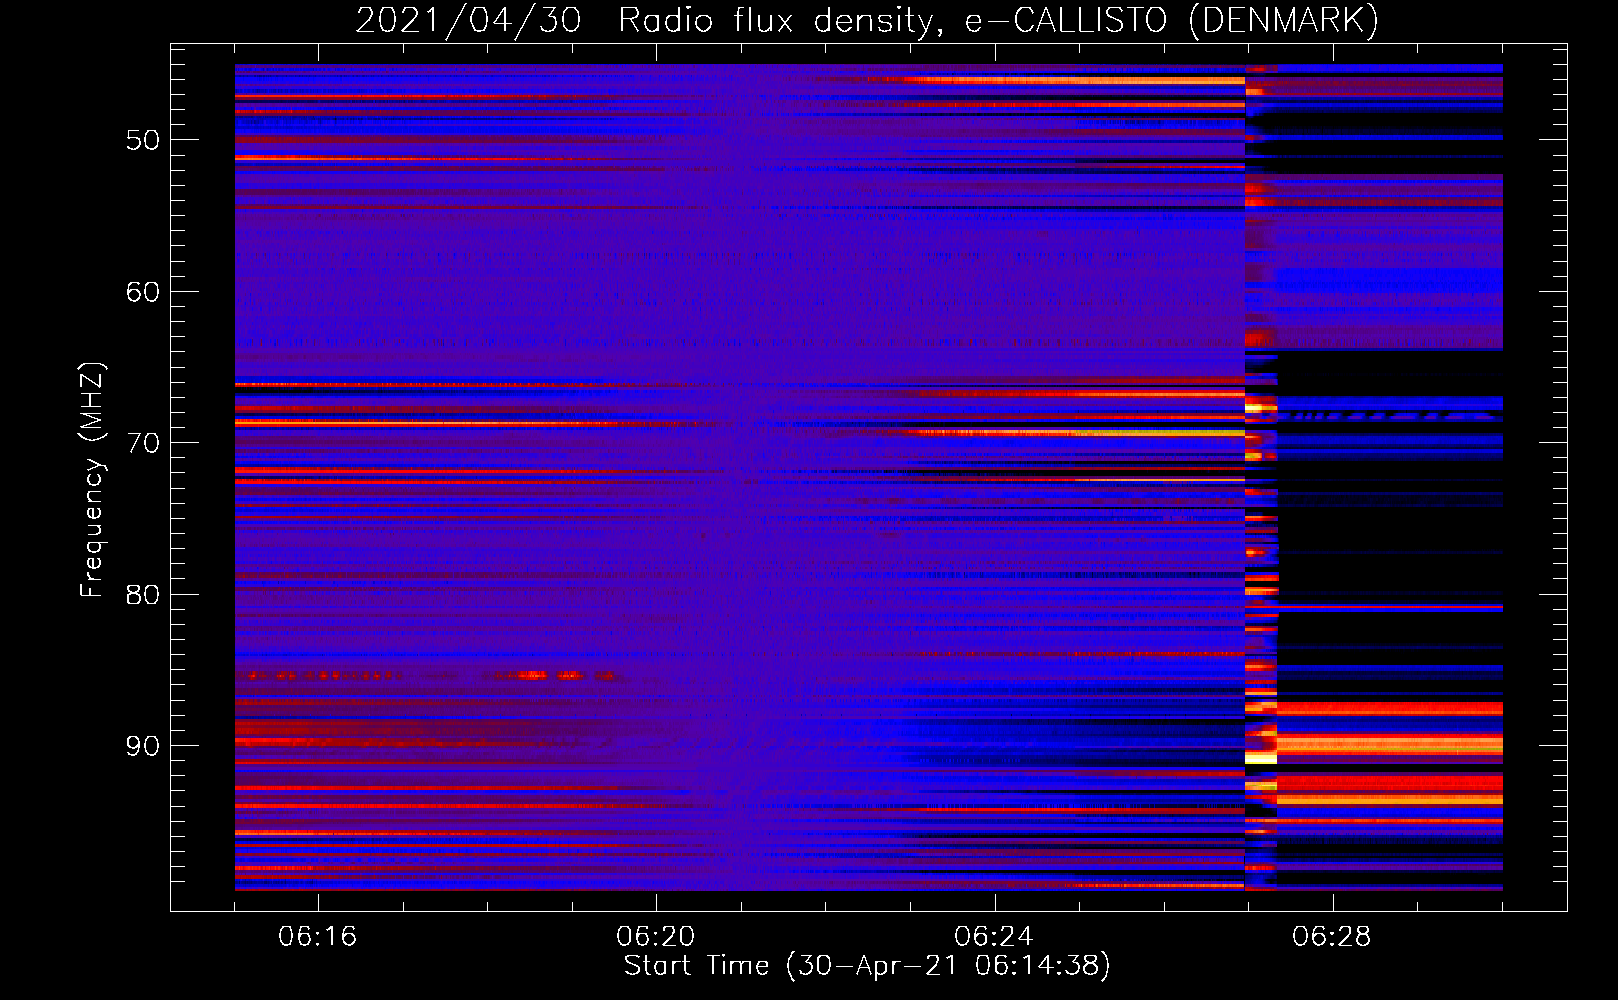This screenshot has height=1000, width=1618.
Task: Click the 80 frequency tick label
Action: [143, 595]
